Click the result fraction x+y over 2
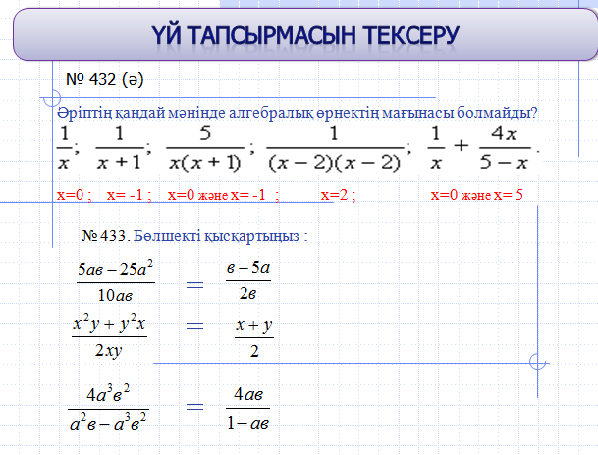The height and width of the screenshot is (455, 598). click(254, 337)
